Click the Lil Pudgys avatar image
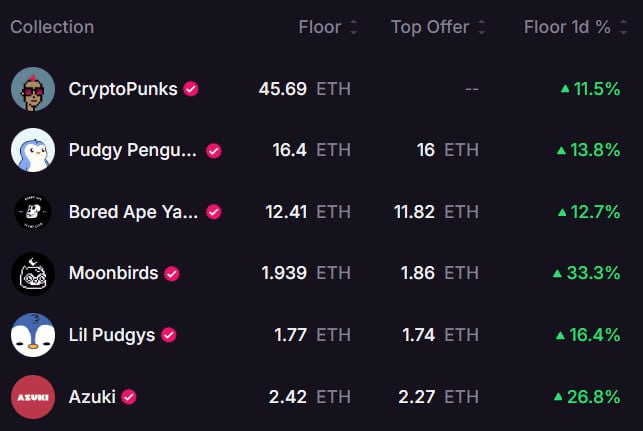The image size is (643, 431). pos(33,335)
